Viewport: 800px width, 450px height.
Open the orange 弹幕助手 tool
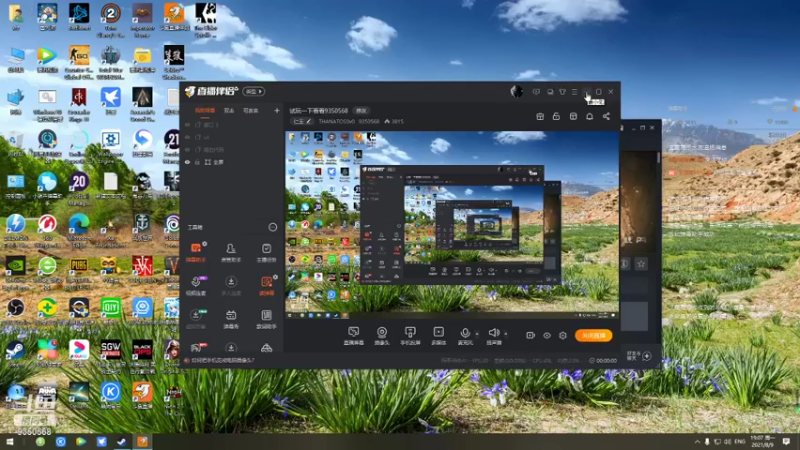[x=196, y=252]
